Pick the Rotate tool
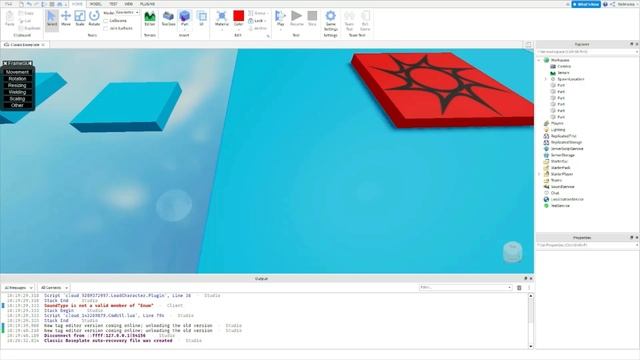 (x=94, y=19)
